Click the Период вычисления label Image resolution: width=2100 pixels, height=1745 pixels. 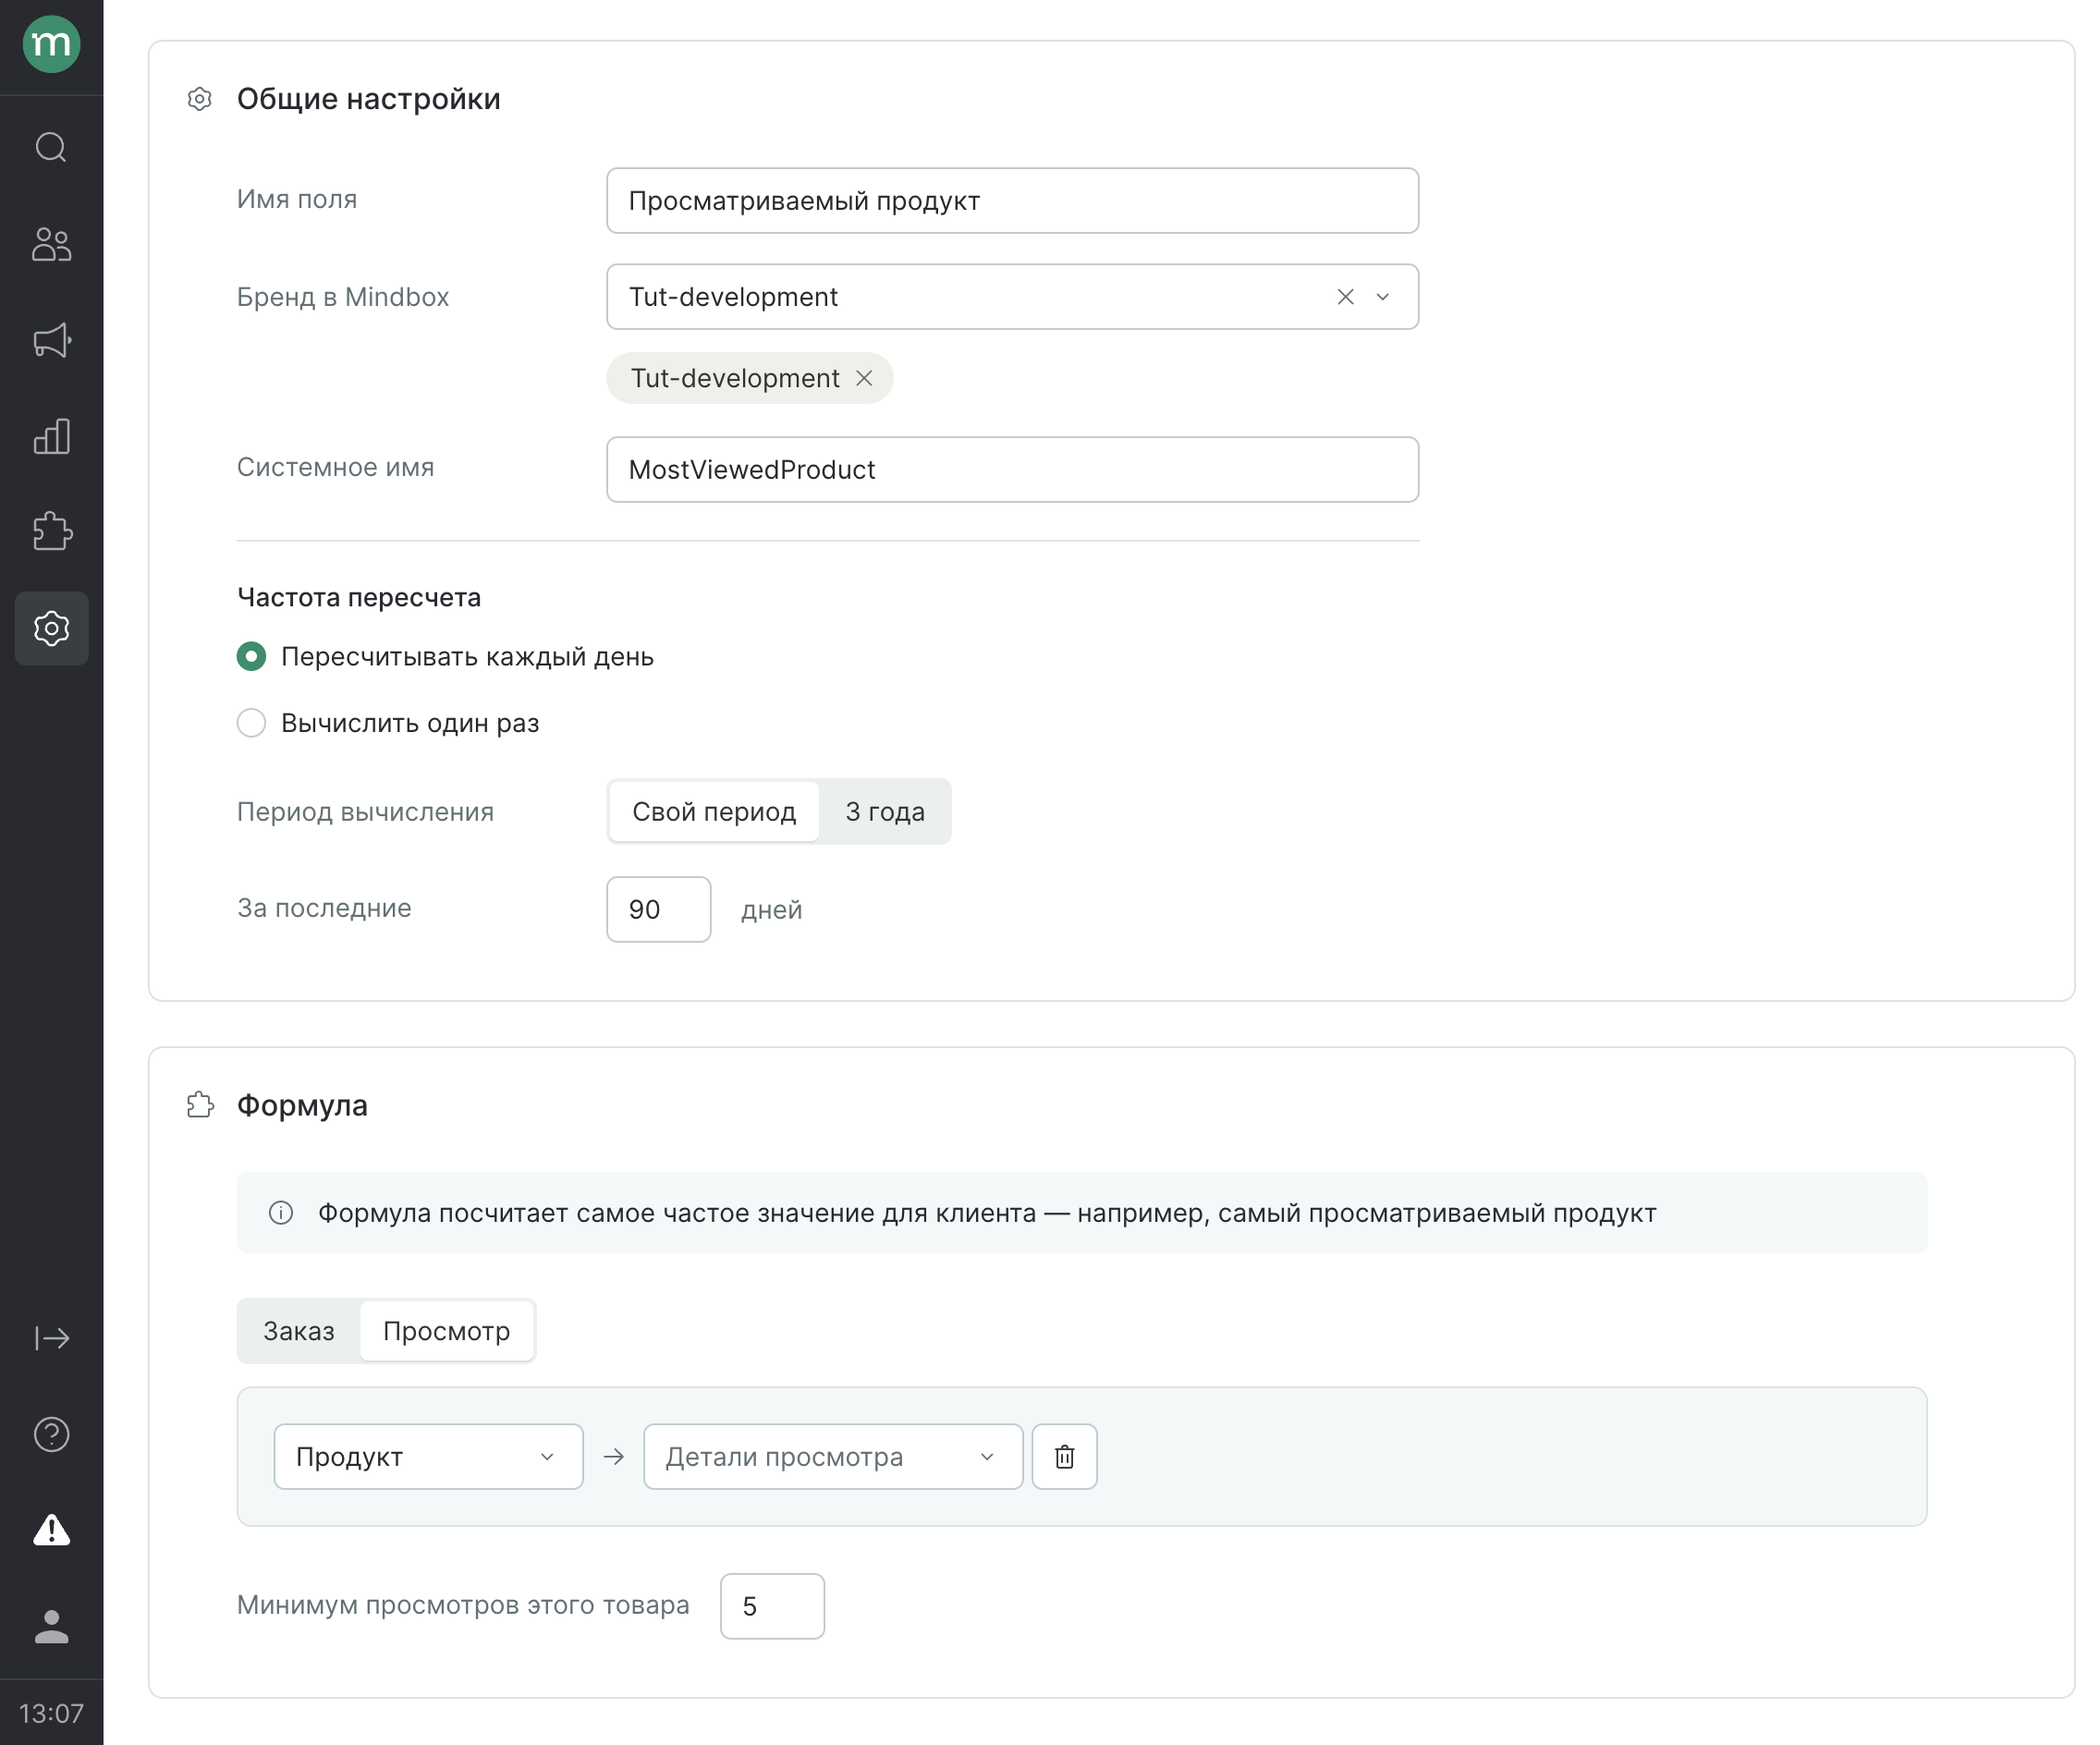(x=365, y=812)
